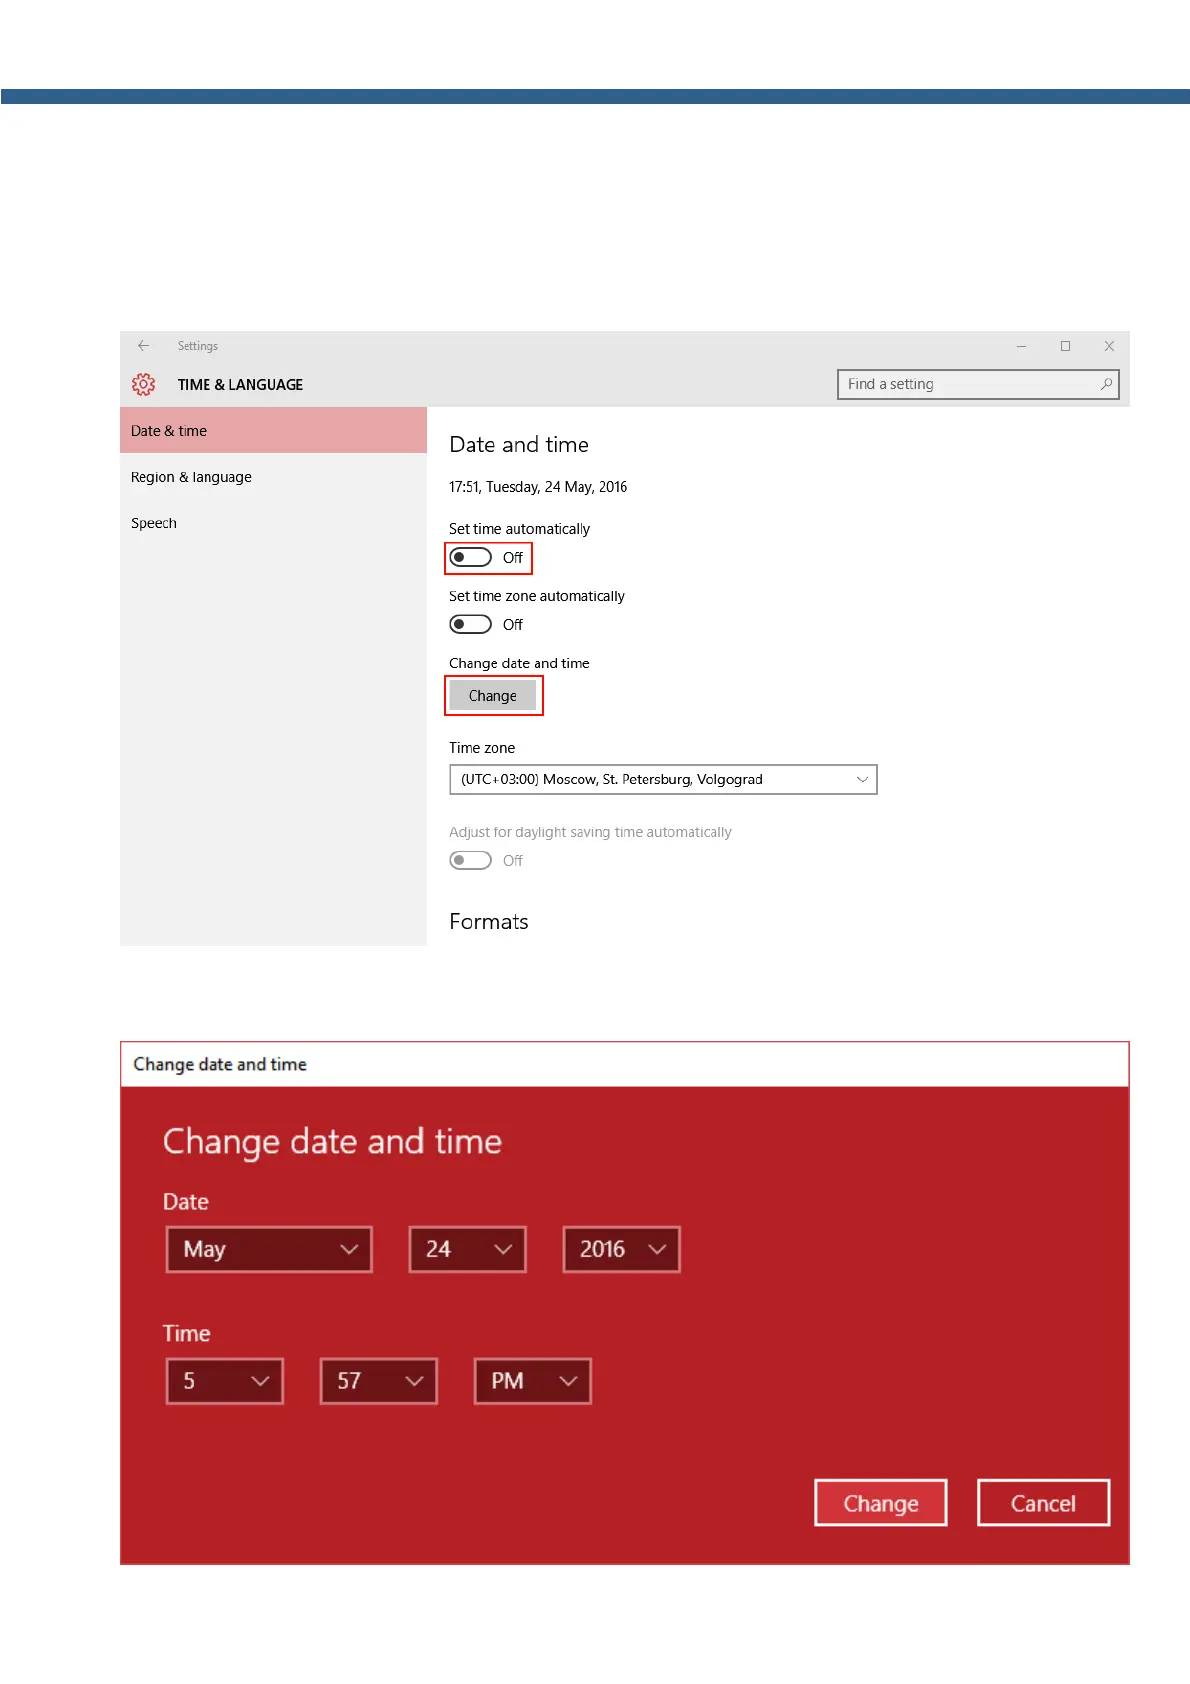
Task: Click the 'Date' label in dialog
Action: pyautogui.click(x=186, y=1202)
